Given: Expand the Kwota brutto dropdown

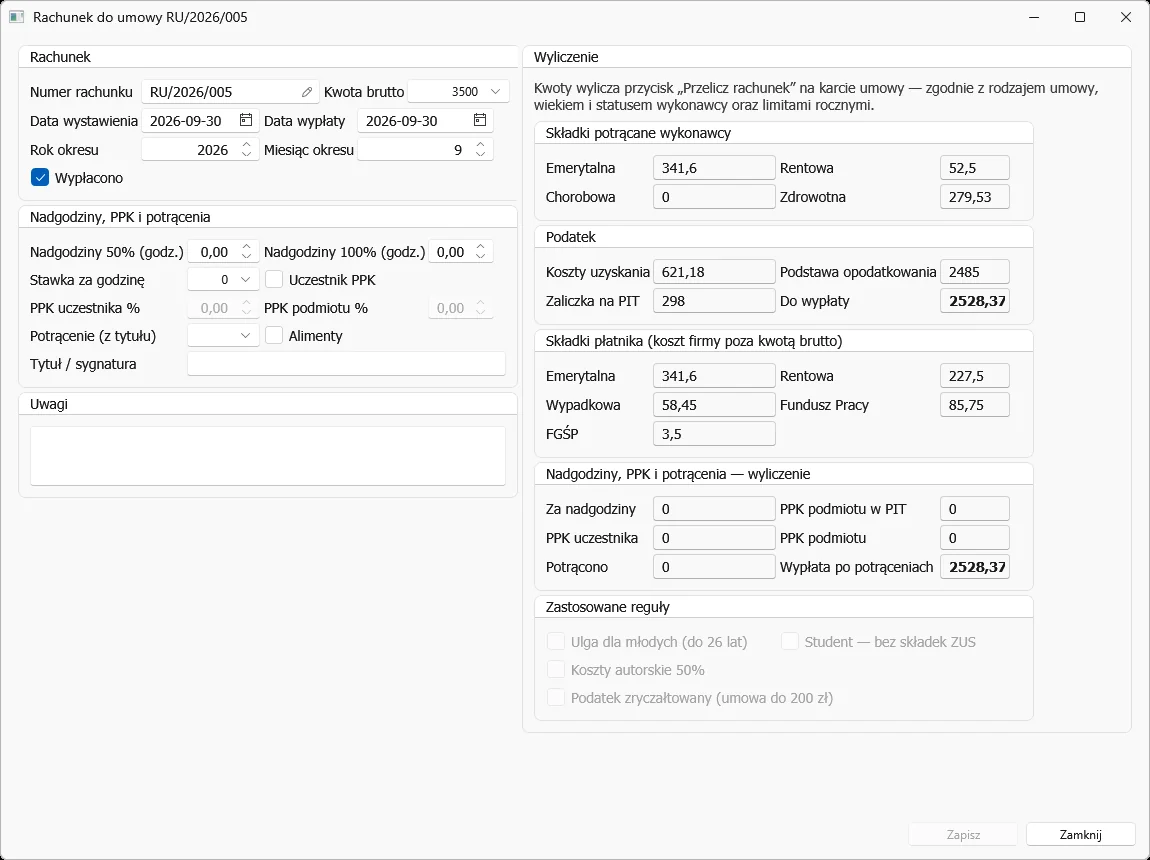Looking at the screenshot, I should (495, 92).
